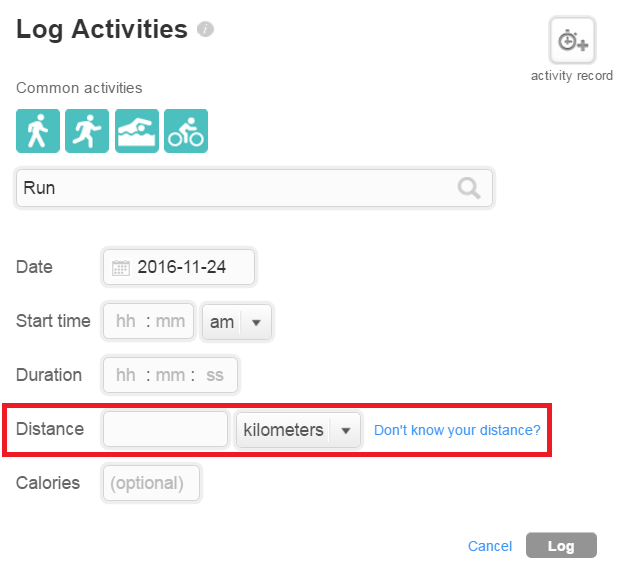Choose the cycling activity icon
Screen dimensions: 625x573
coord(186,131)
